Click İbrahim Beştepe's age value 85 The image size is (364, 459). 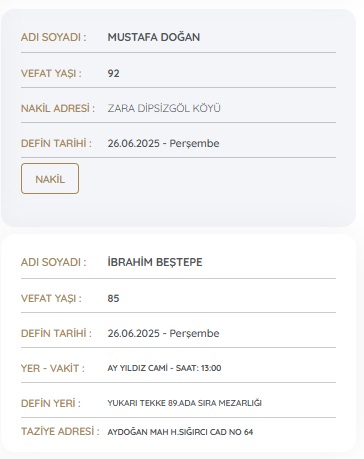(x=113, y=298)
